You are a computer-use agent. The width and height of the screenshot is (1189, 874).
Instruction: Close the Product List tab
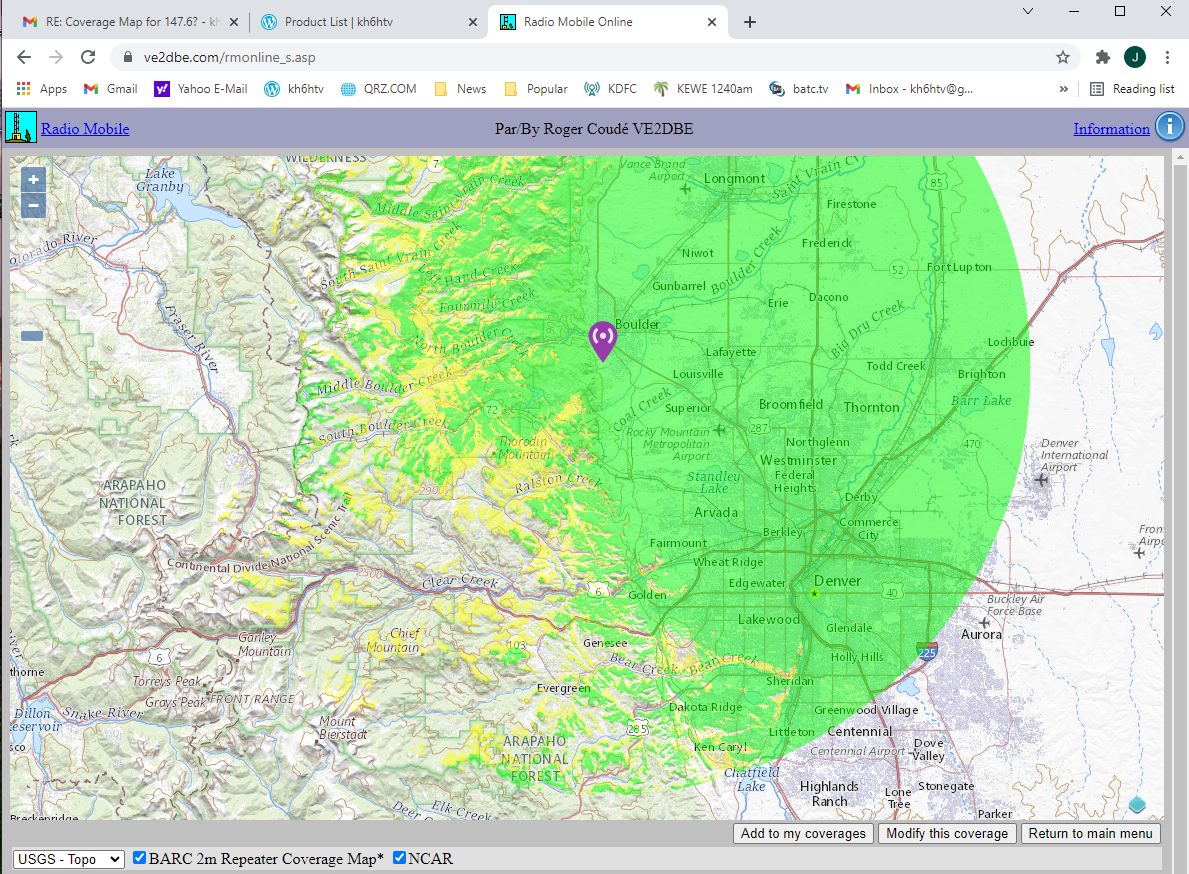pos(472,22)
